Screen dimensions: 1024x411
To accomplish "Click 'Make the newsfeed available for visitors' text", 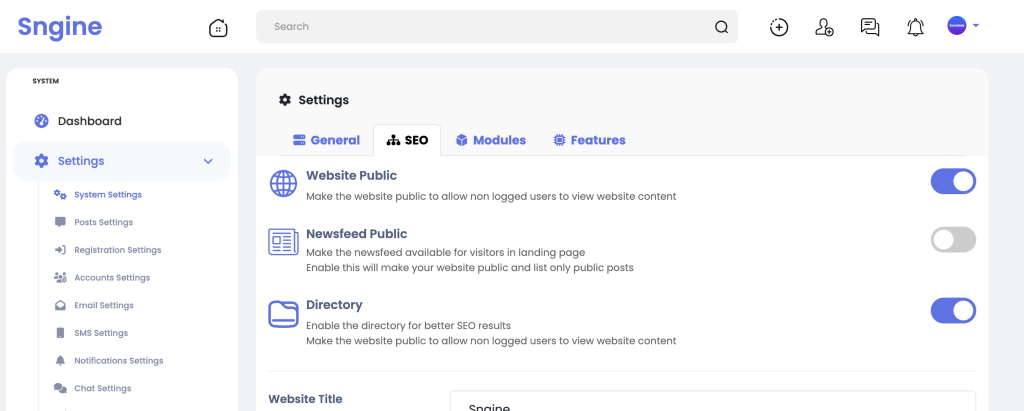I will click(445, 252).
